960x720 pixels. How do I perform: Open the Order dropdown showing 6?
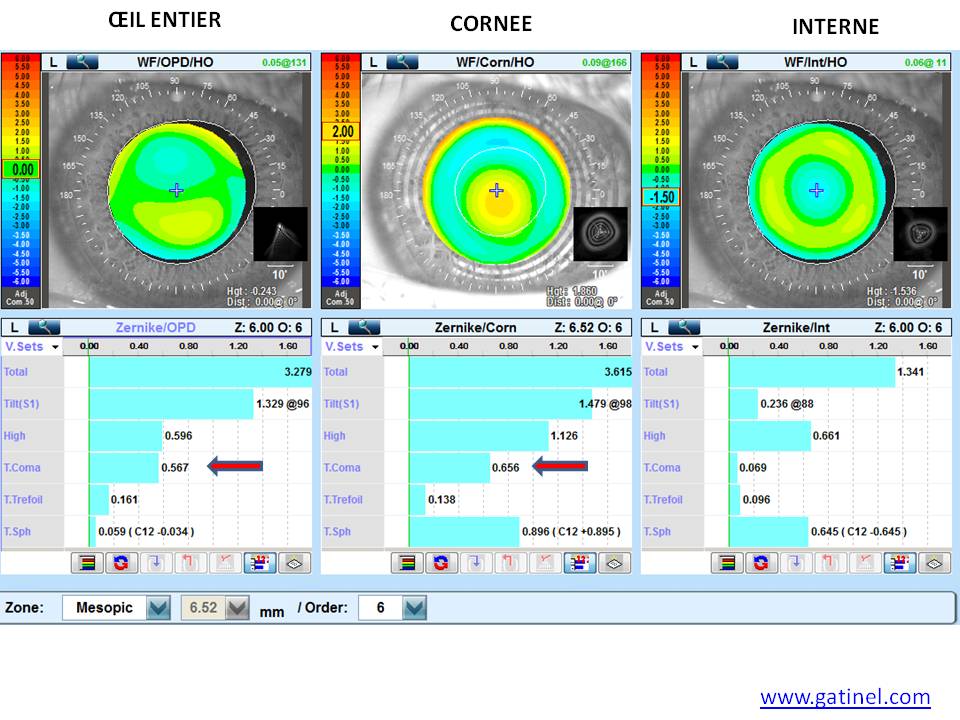(415, 608)
